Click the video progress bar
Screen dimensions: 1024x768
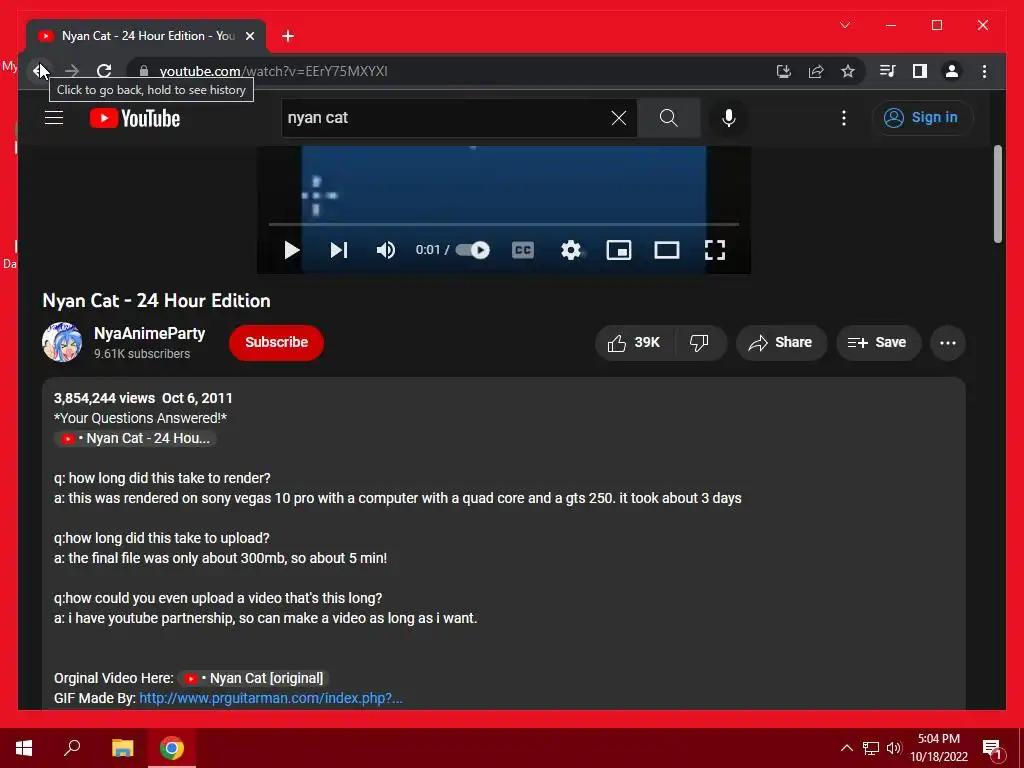click(504, 224)
